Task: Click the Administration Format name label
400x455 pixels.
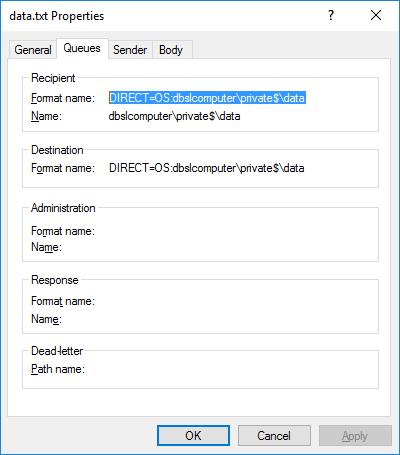Action: [63, 231]
